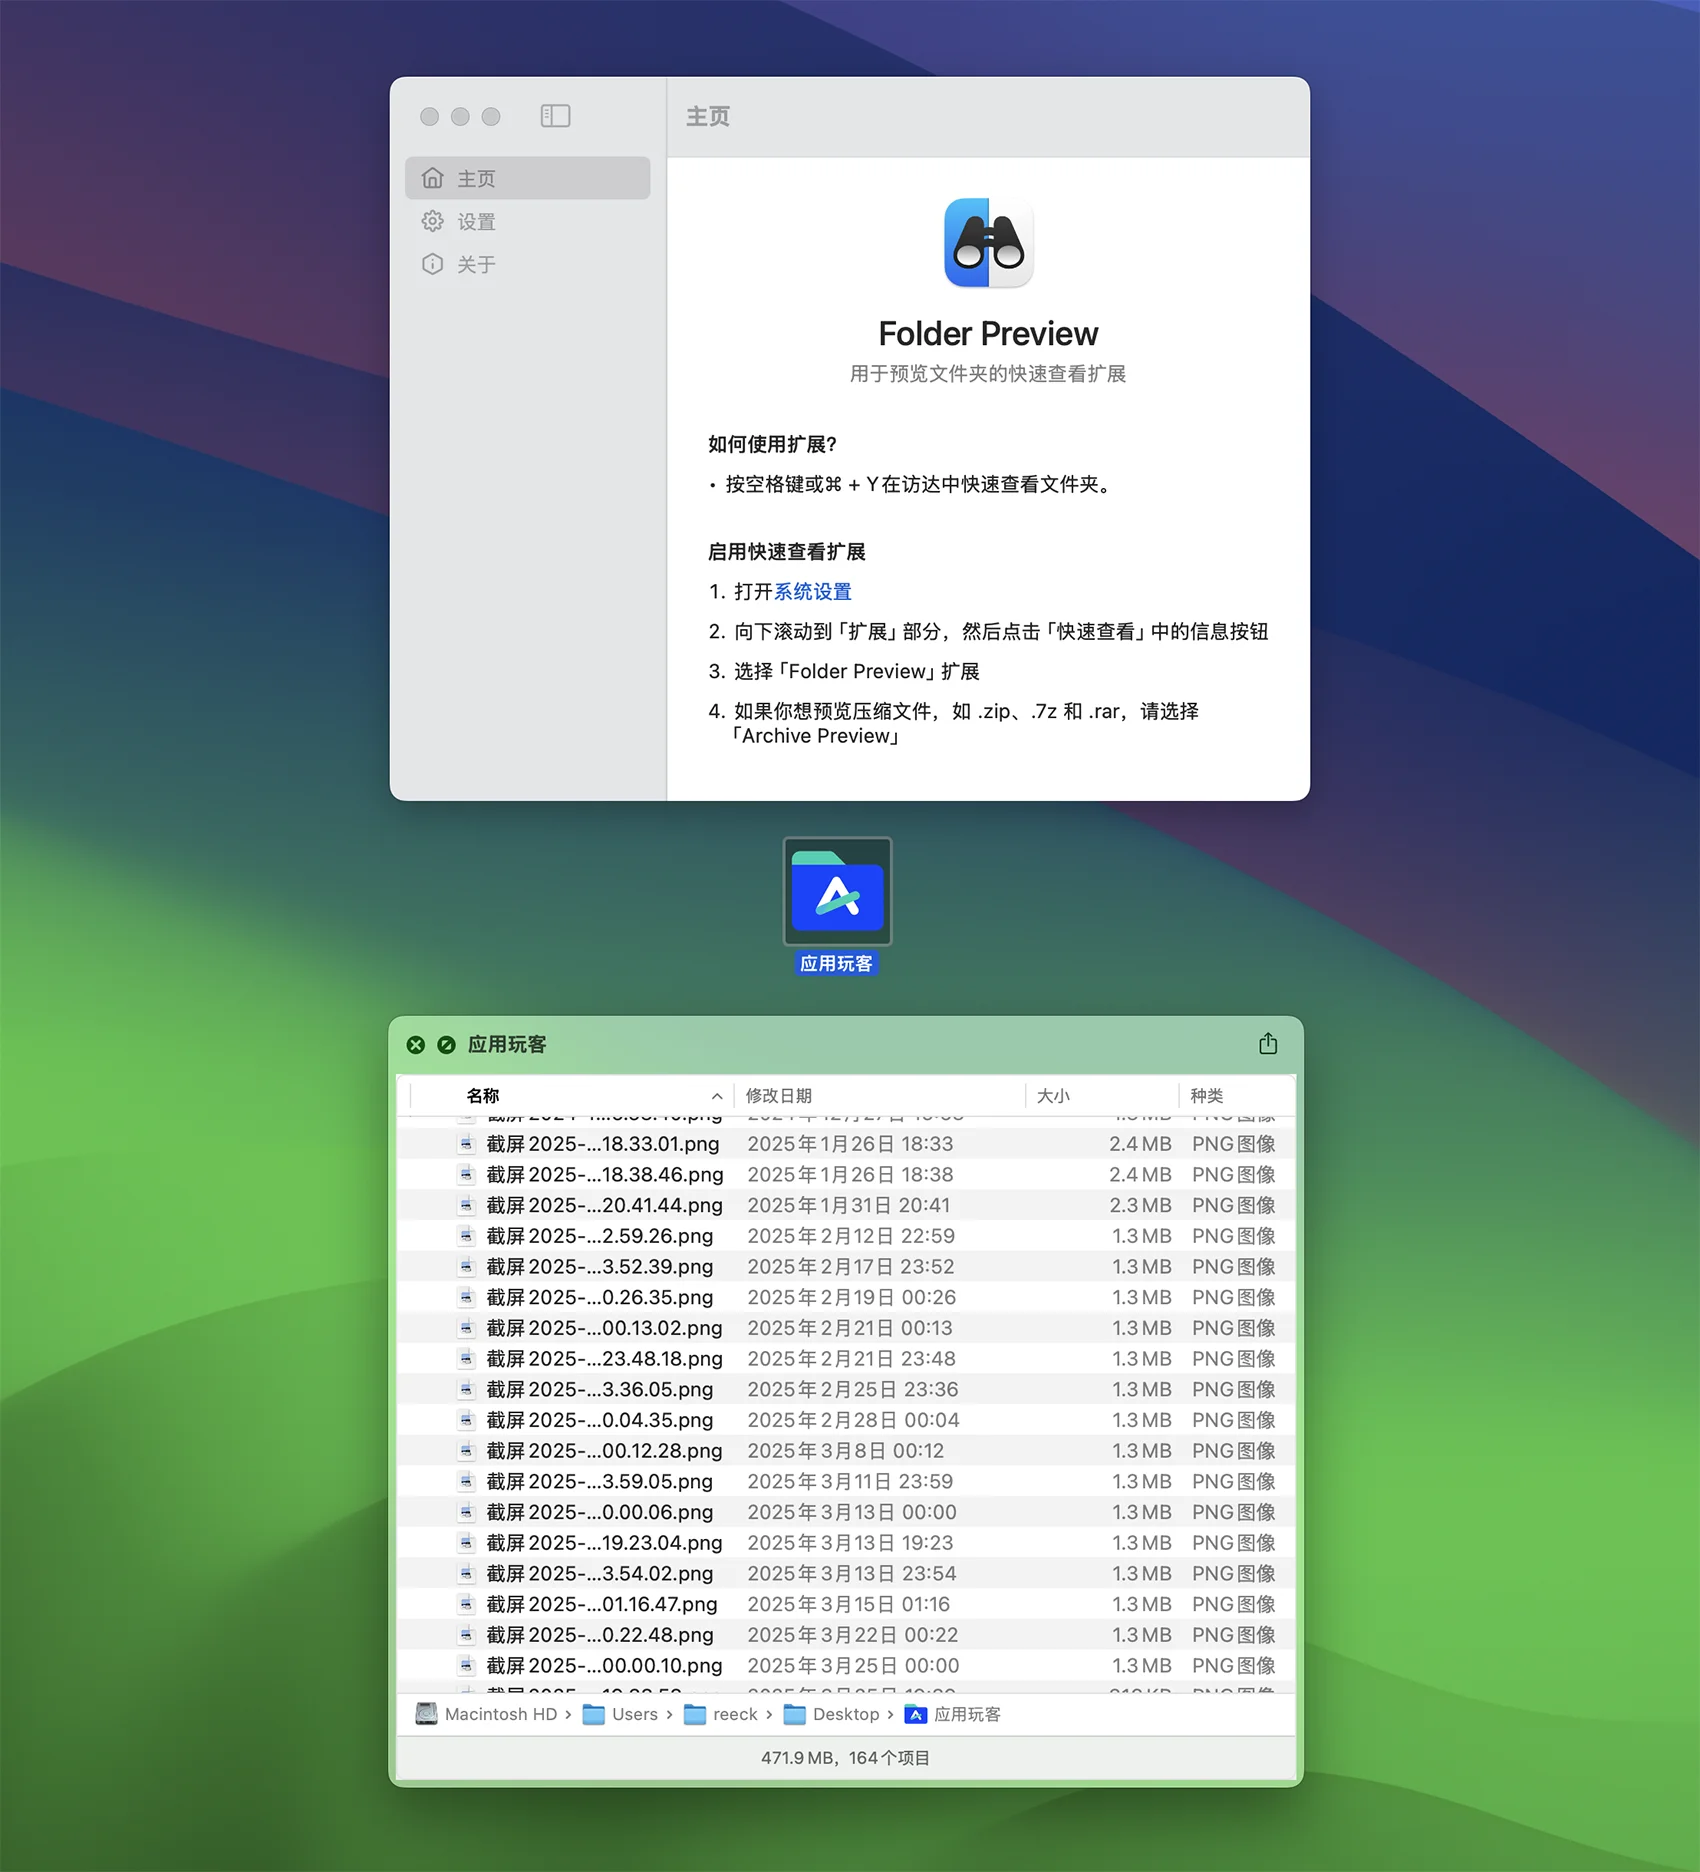Click Macintosh HD in the path bar
Image resolution: width=1700 pixels, height=1872 pixels.
[x=487, y=1714]
